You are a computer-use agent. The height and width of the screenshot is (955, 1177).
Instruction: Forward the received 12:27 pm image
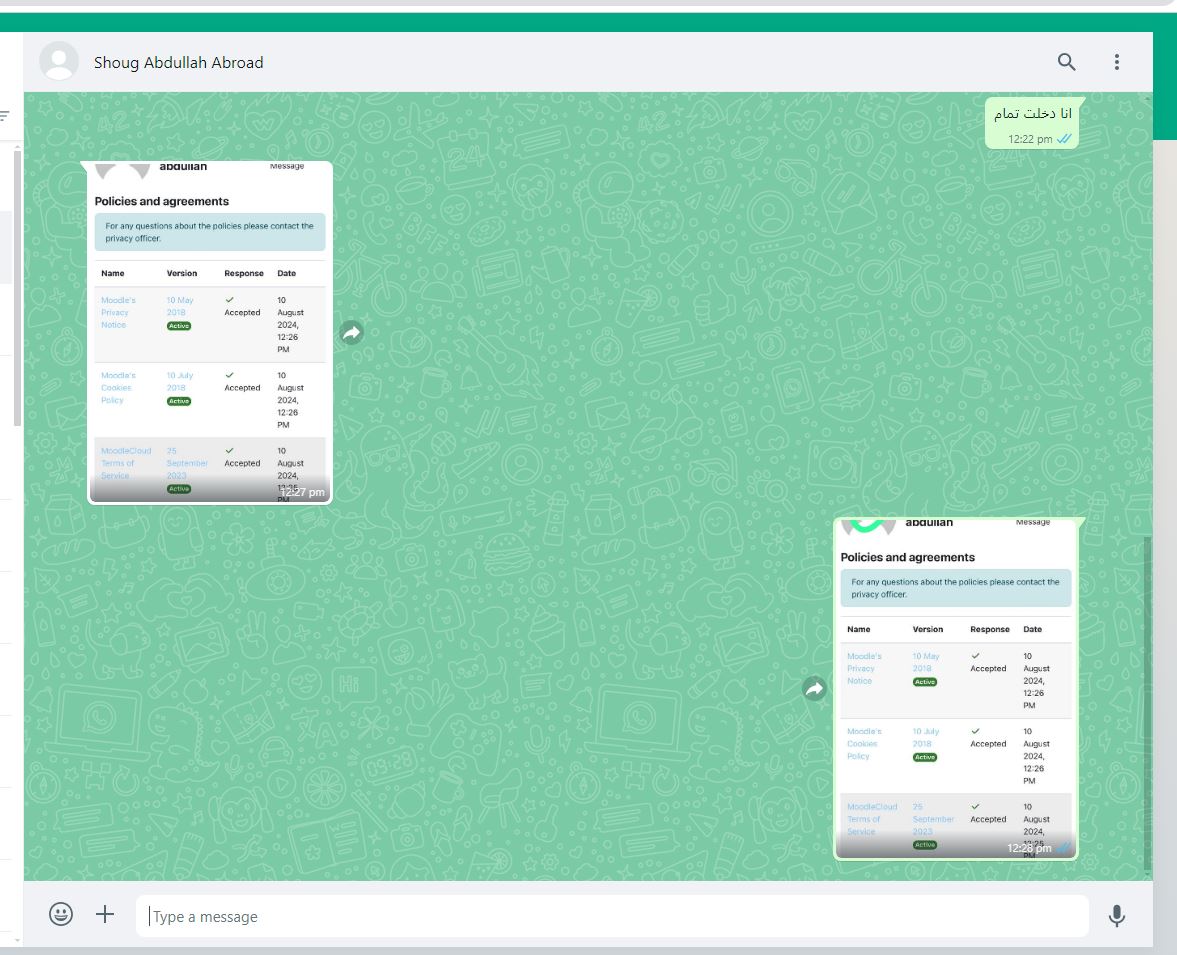click(x=351, y=333)
